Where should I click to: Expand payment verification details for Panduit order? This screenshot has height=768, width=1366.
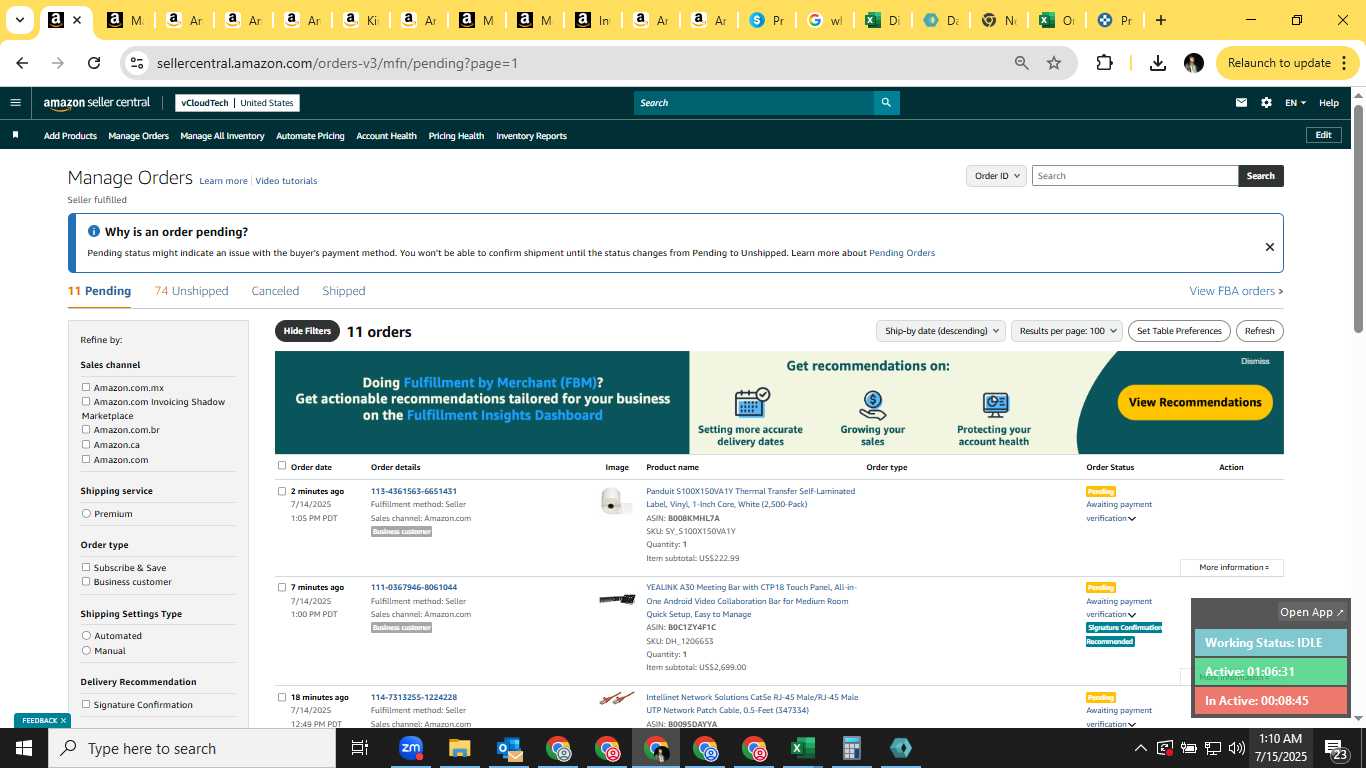pyautogui.click(x=1132, y=519)
